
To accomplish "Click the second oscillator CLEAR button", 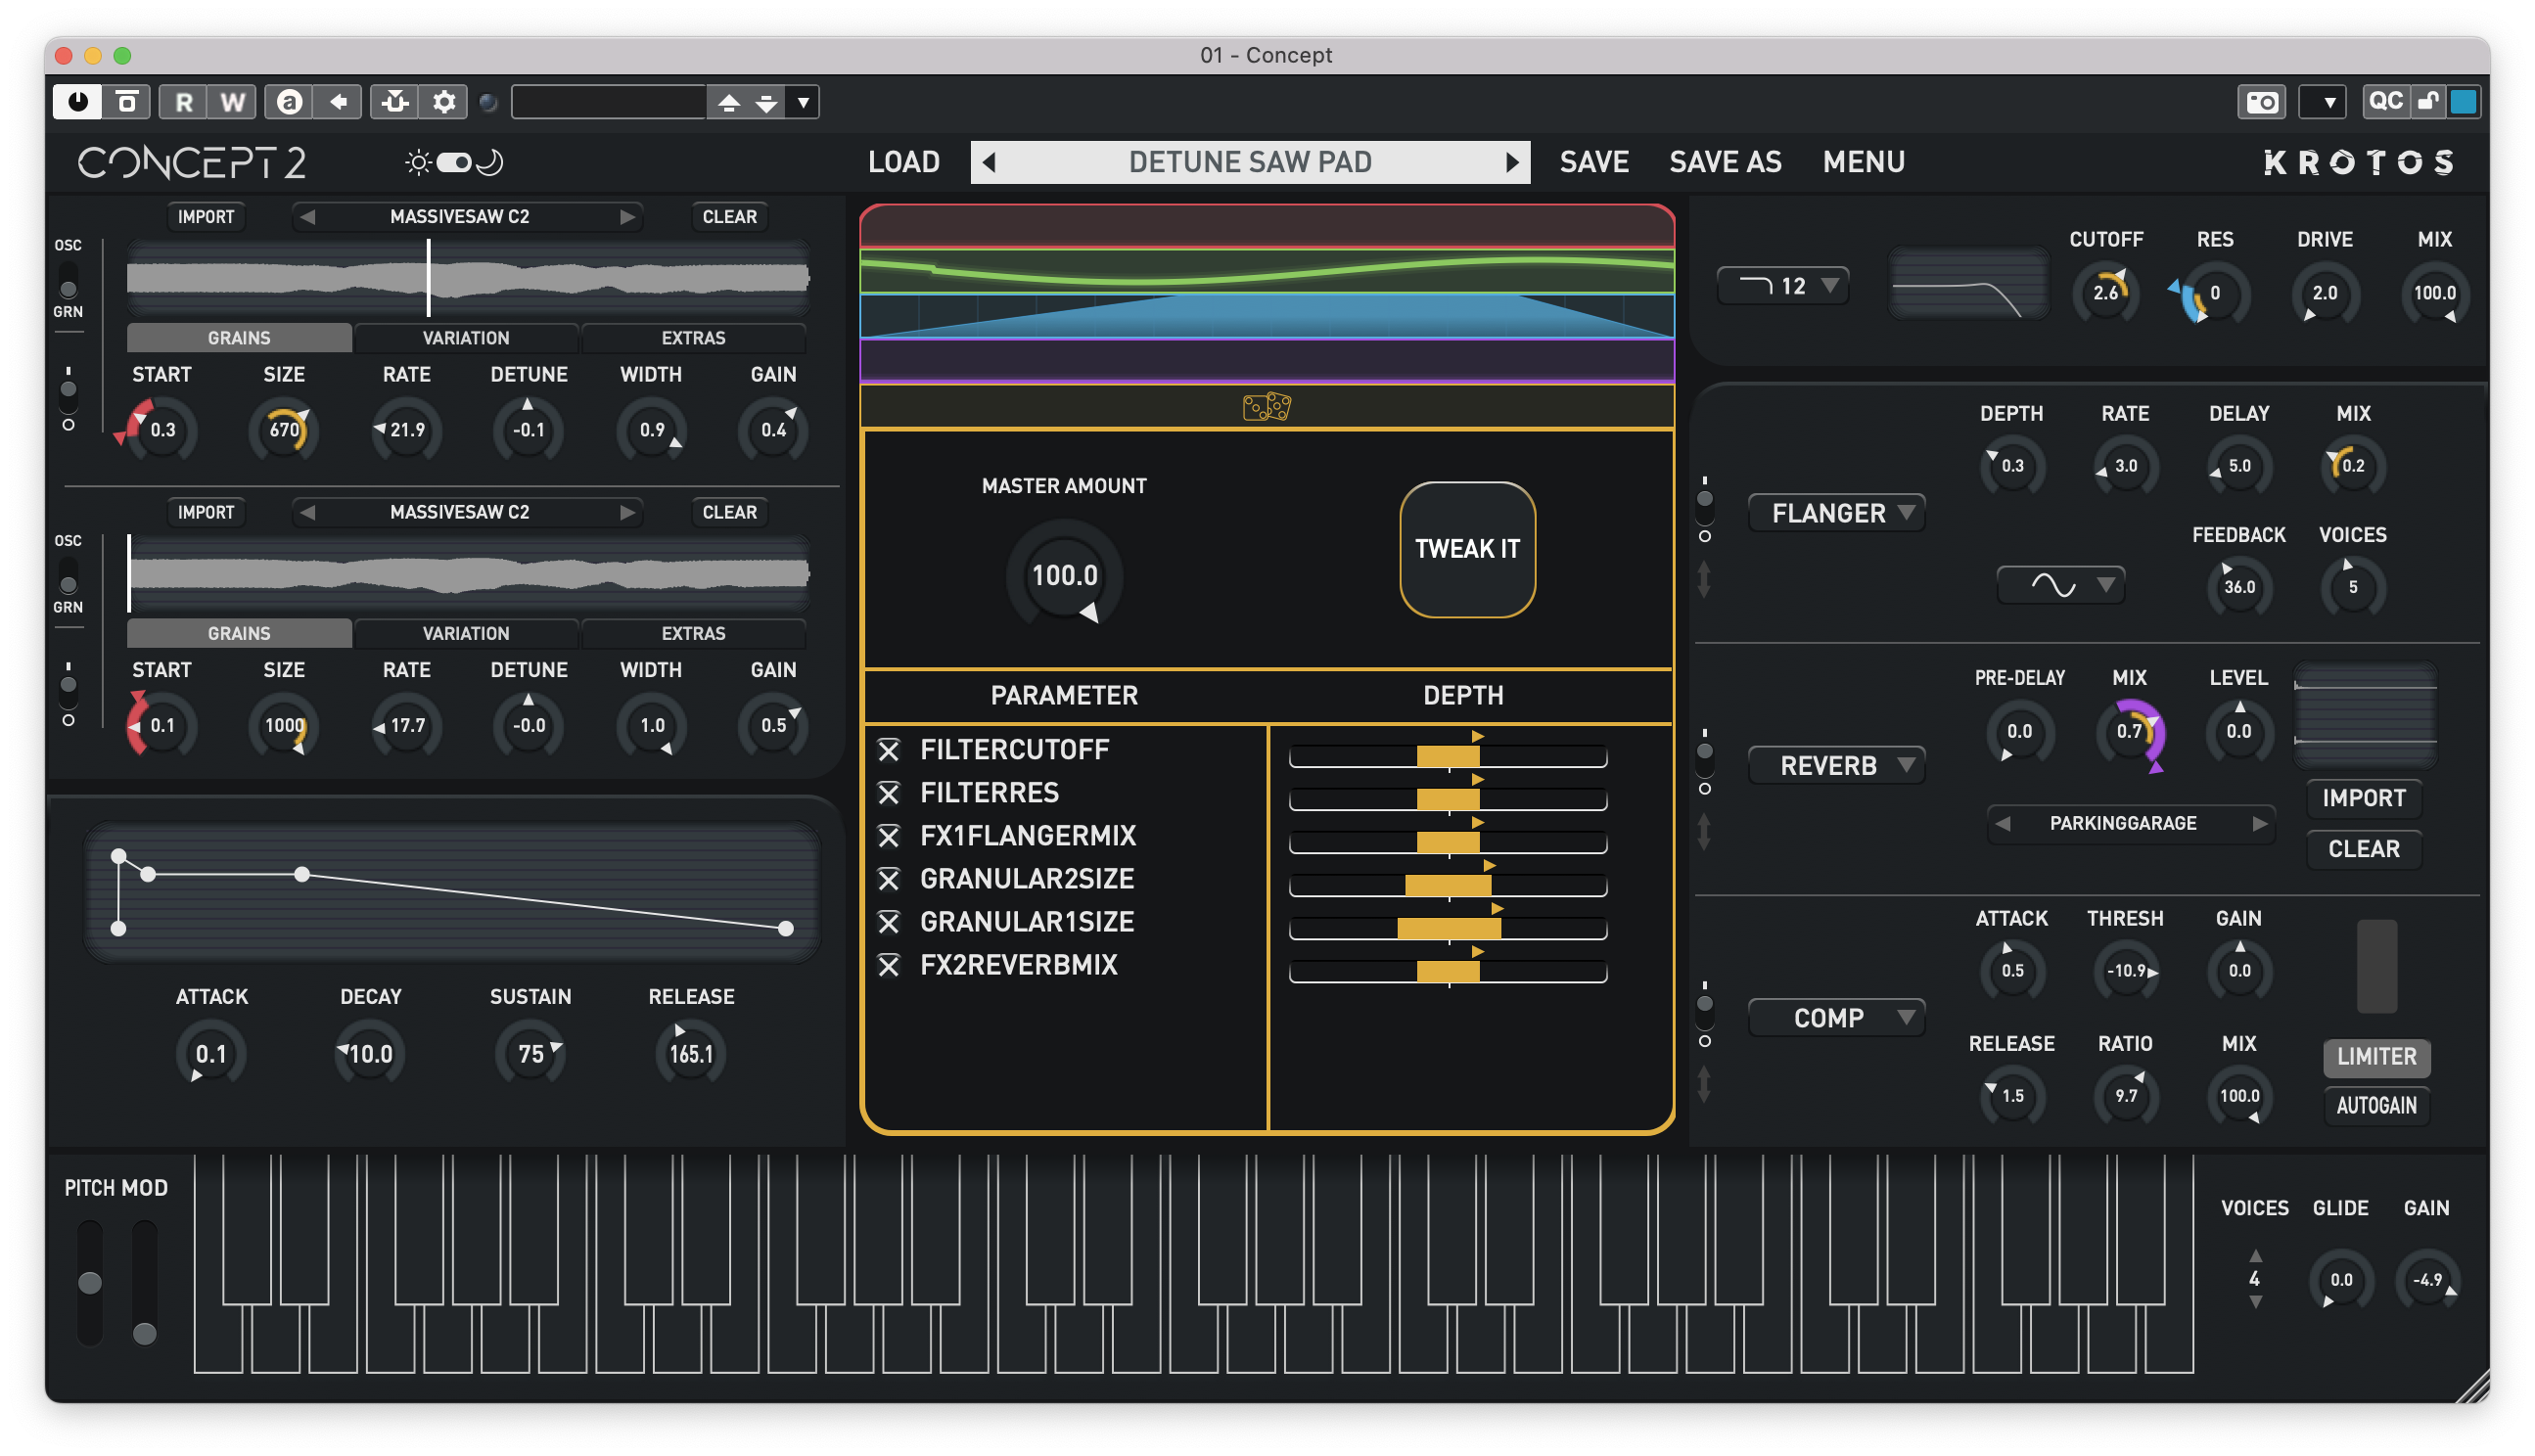I will pyautogui.click(x=729, y=513).
